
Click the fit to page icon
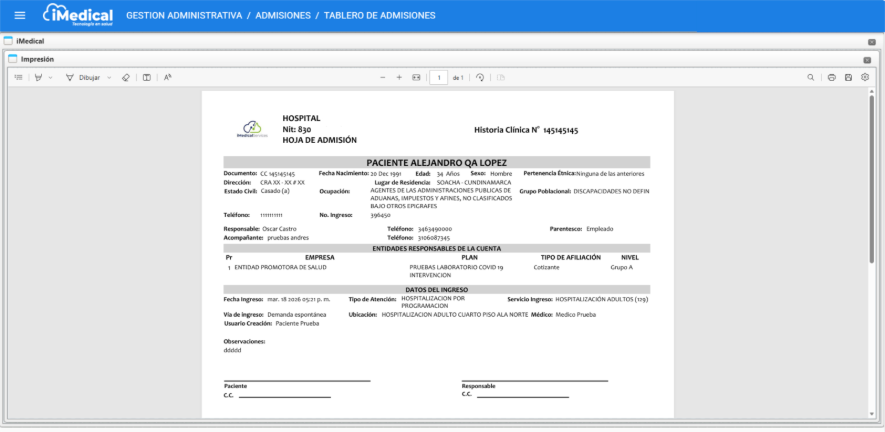pos(416,77)
